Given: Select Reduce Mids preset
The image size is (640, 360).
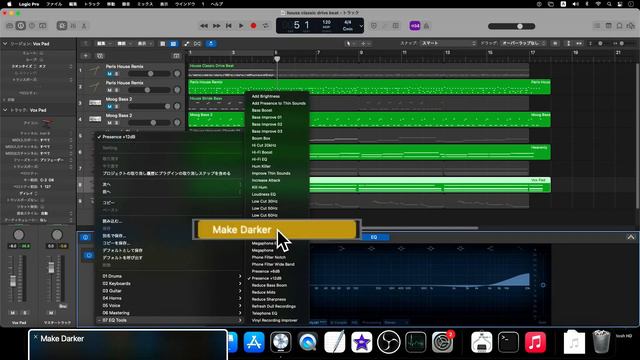Looking at the screenshot, I should (x=264, y=292).
